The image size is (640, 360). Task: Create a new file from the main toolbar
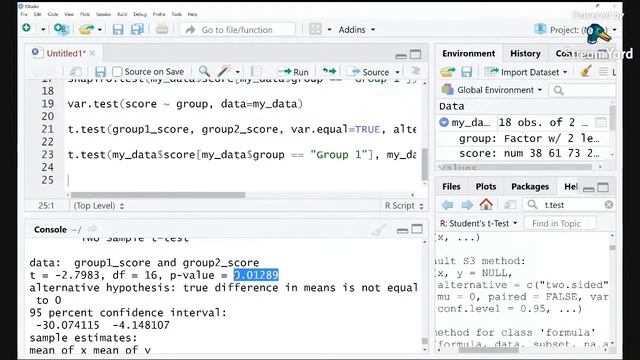point(27,29)
